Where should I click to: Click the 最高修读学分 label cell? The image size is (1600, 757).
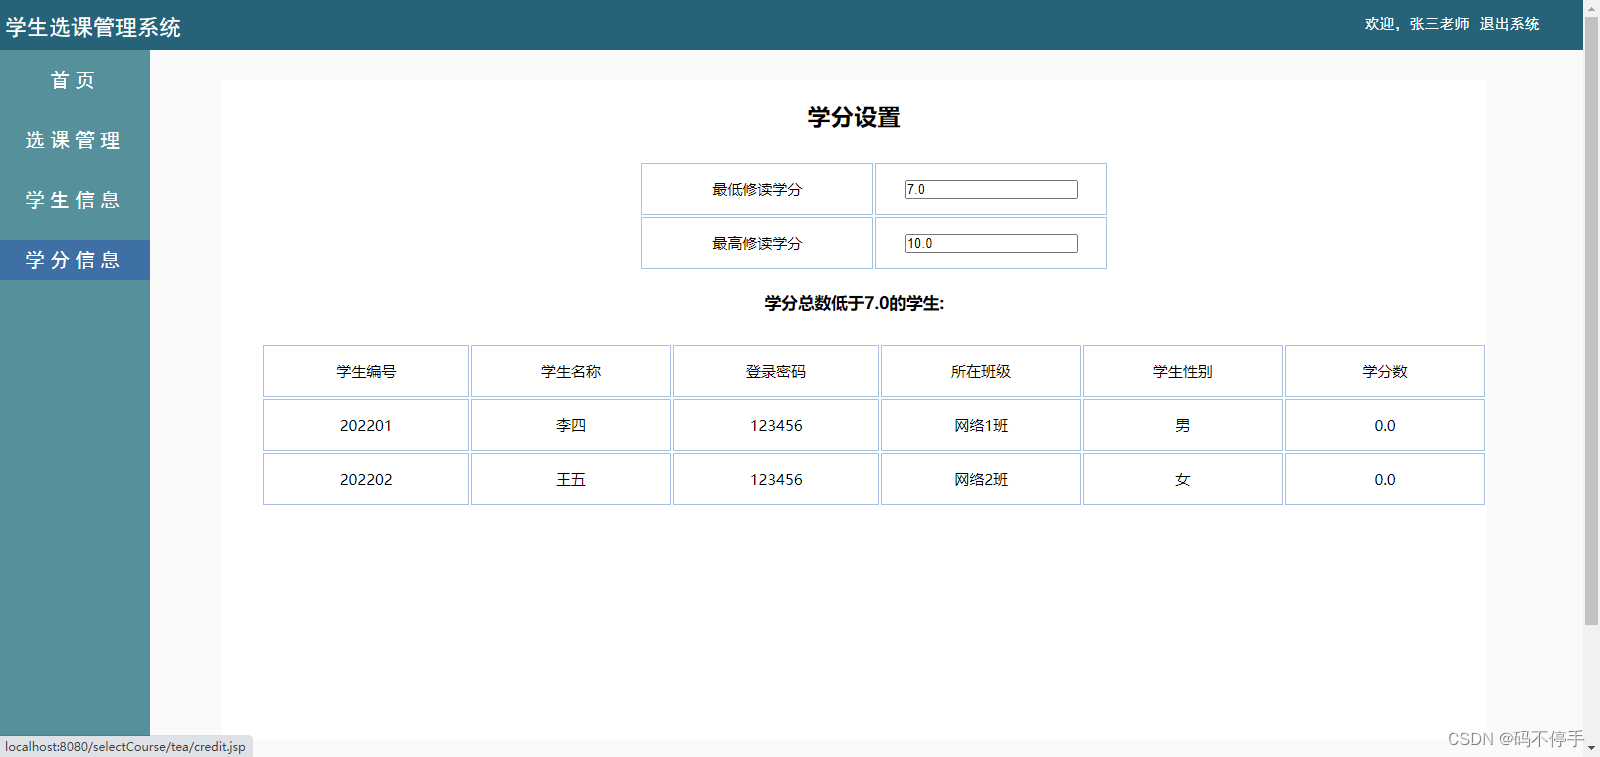pyautogui.click(x=757, y=243)
